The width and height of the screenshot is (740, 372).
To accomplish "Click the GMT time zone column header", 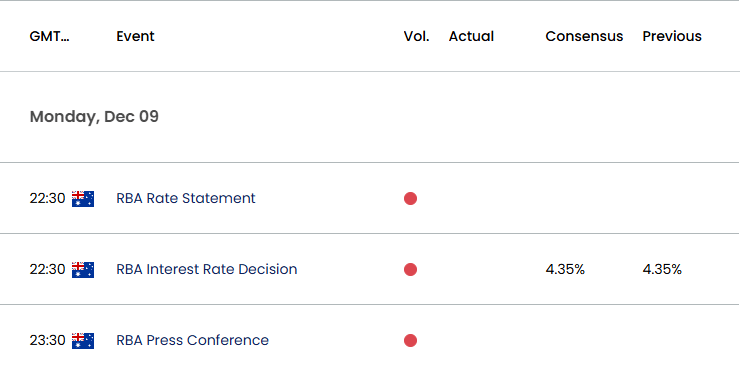I will tap(50, 36).
